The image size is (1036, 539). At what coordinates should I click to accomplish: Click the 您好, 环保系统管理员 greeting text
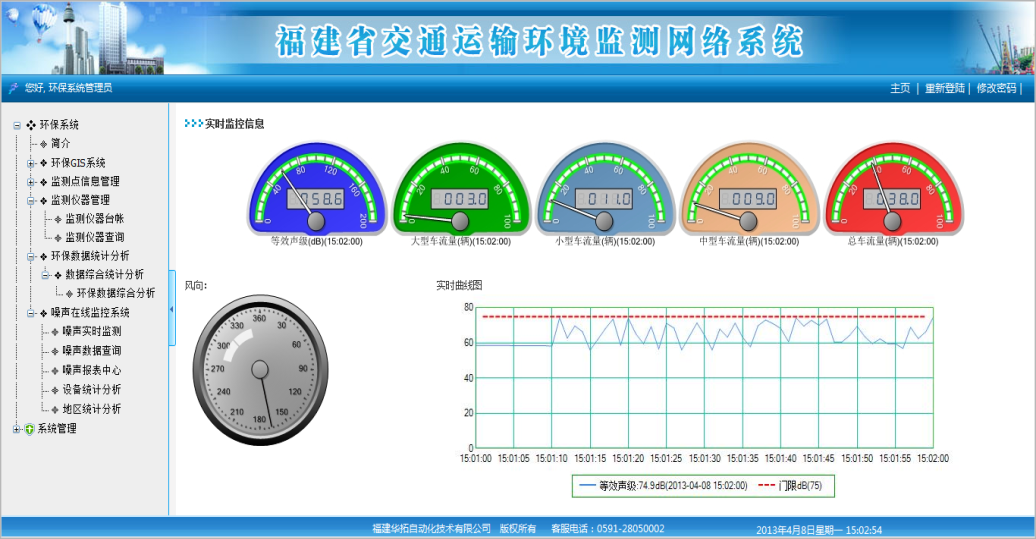tap(69, 88)
